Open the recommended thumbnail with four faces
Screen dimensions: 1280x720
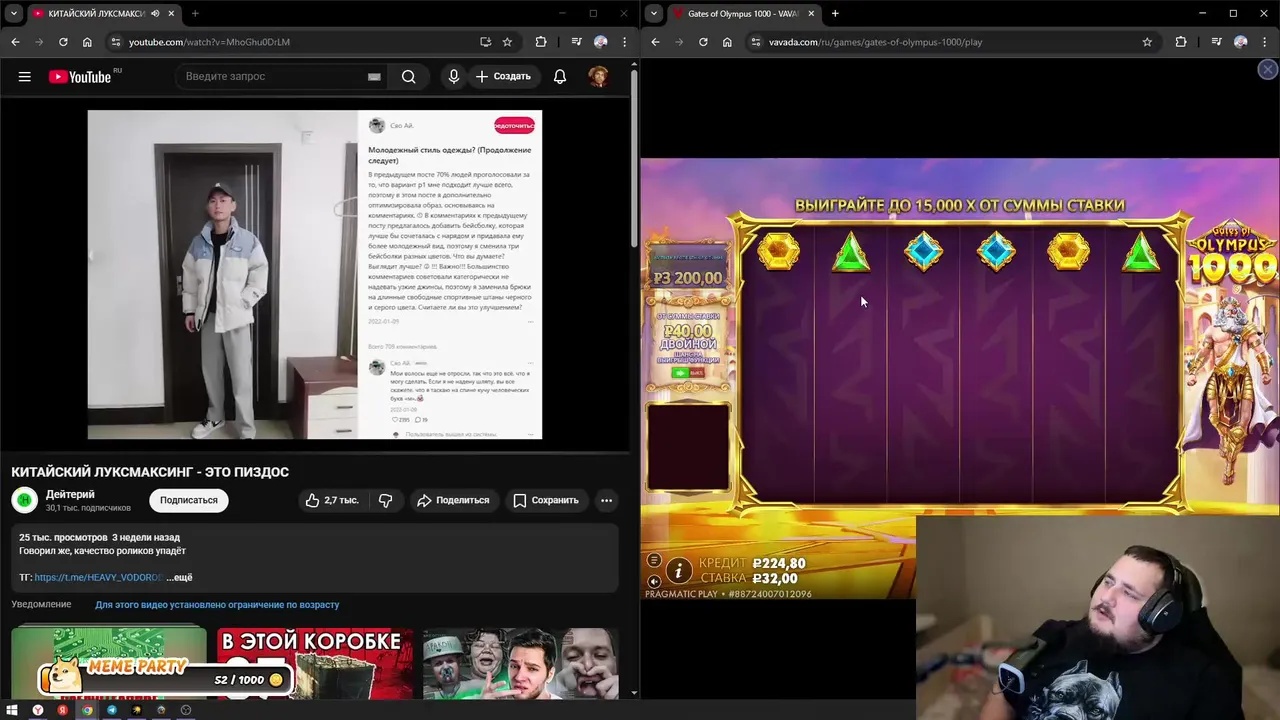click(520, 663)
